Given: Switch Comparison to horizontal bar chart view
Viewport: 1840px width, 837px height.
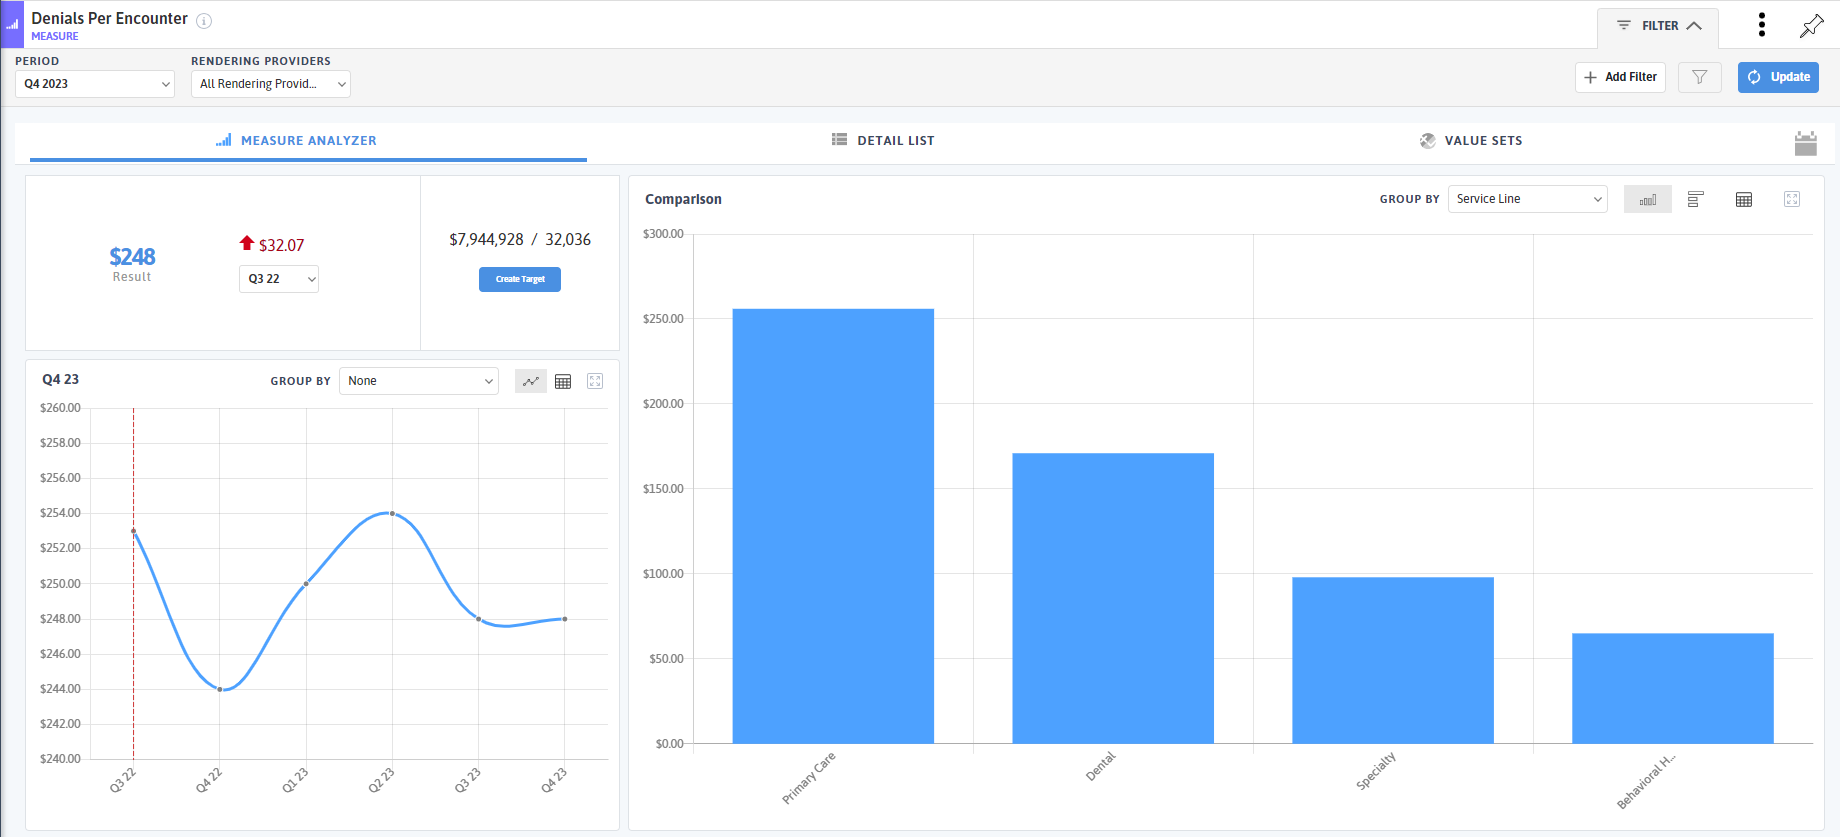Looking at the screenshot, I should tap(1695, 199).
